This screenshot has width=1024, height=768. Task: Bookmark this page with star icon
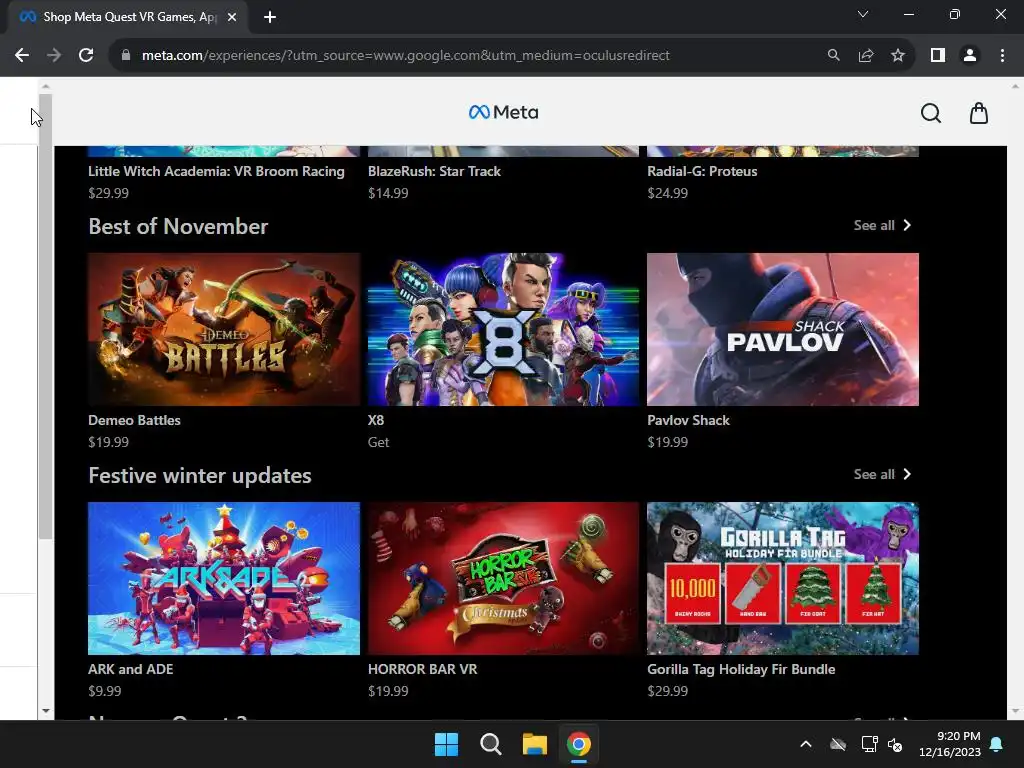tap(898, 56)
